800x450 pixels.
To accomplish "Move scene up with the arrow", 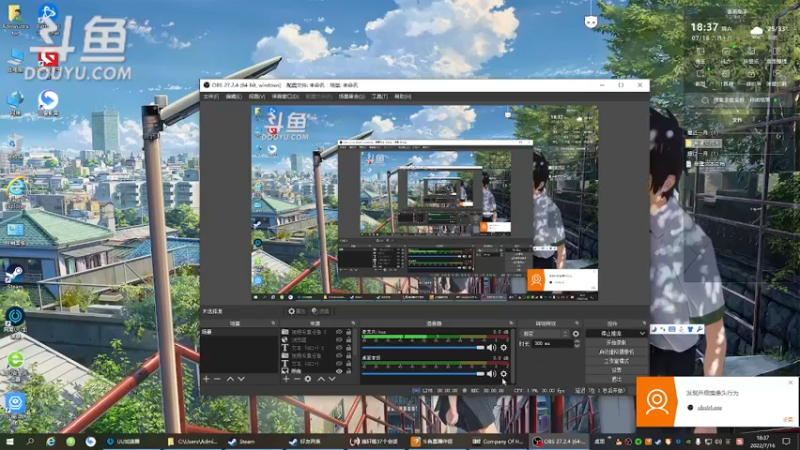I will coord(230,379).
